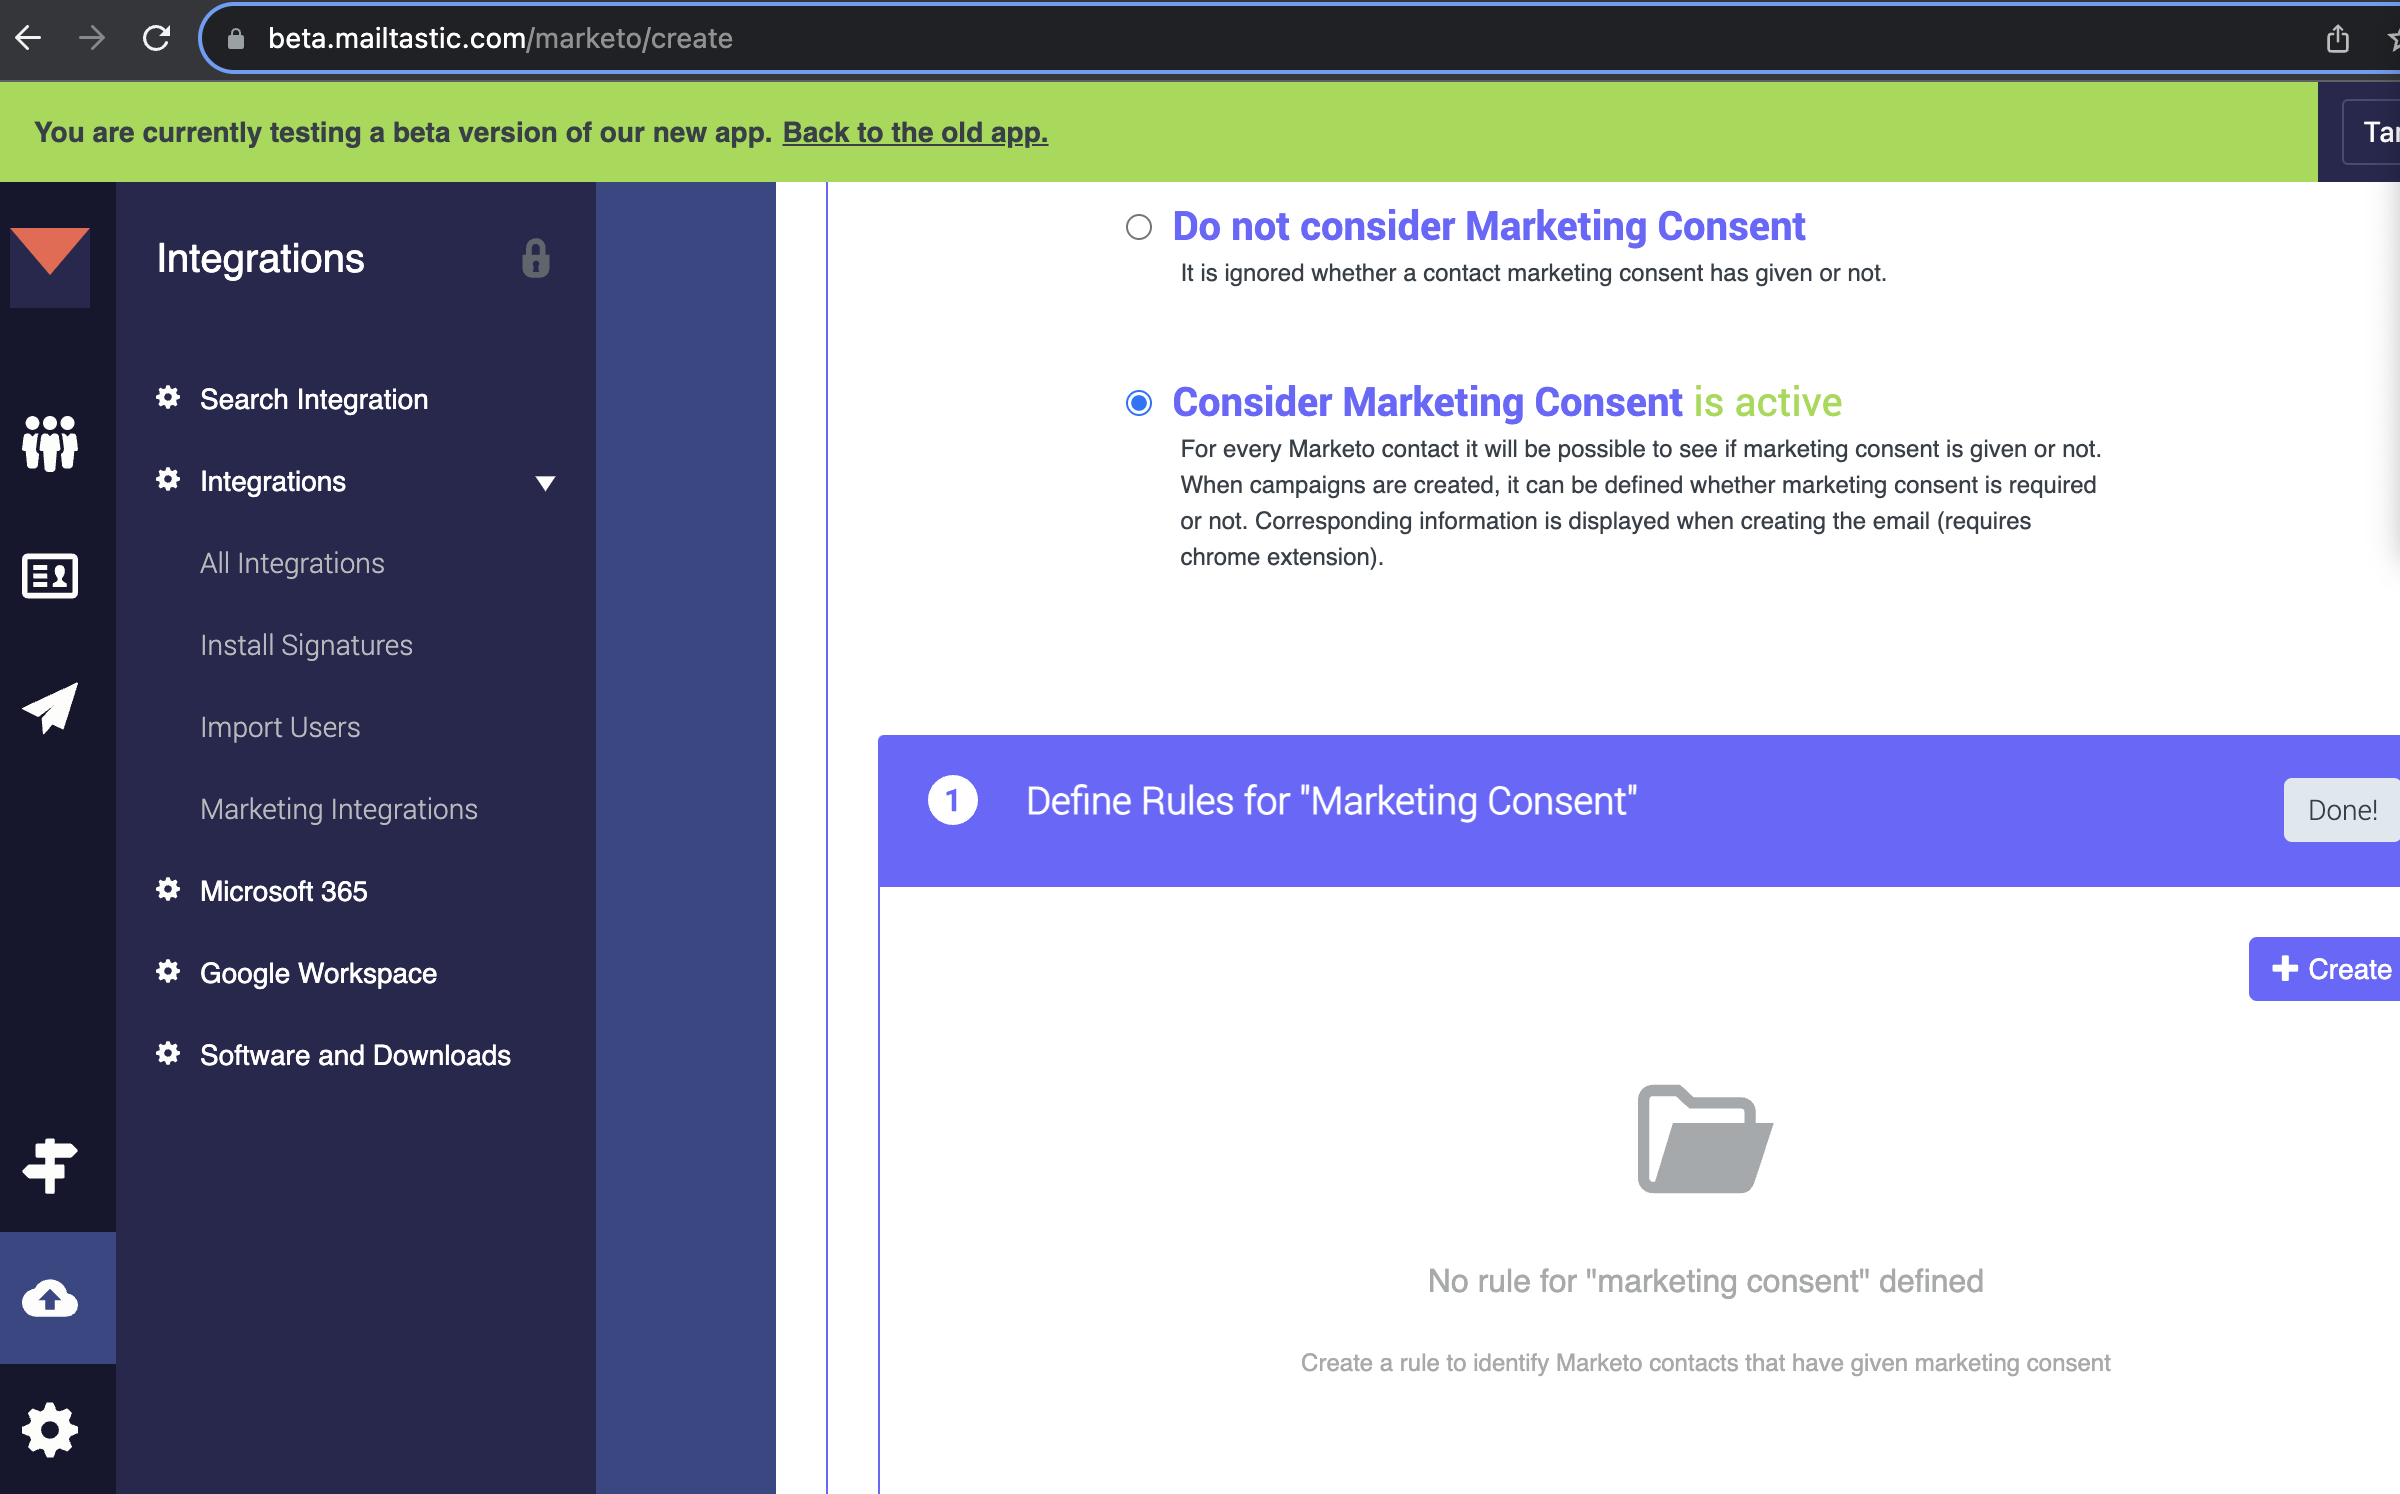
Task: Open All Integrations submenu item
Action: click(x=292, y=563)
